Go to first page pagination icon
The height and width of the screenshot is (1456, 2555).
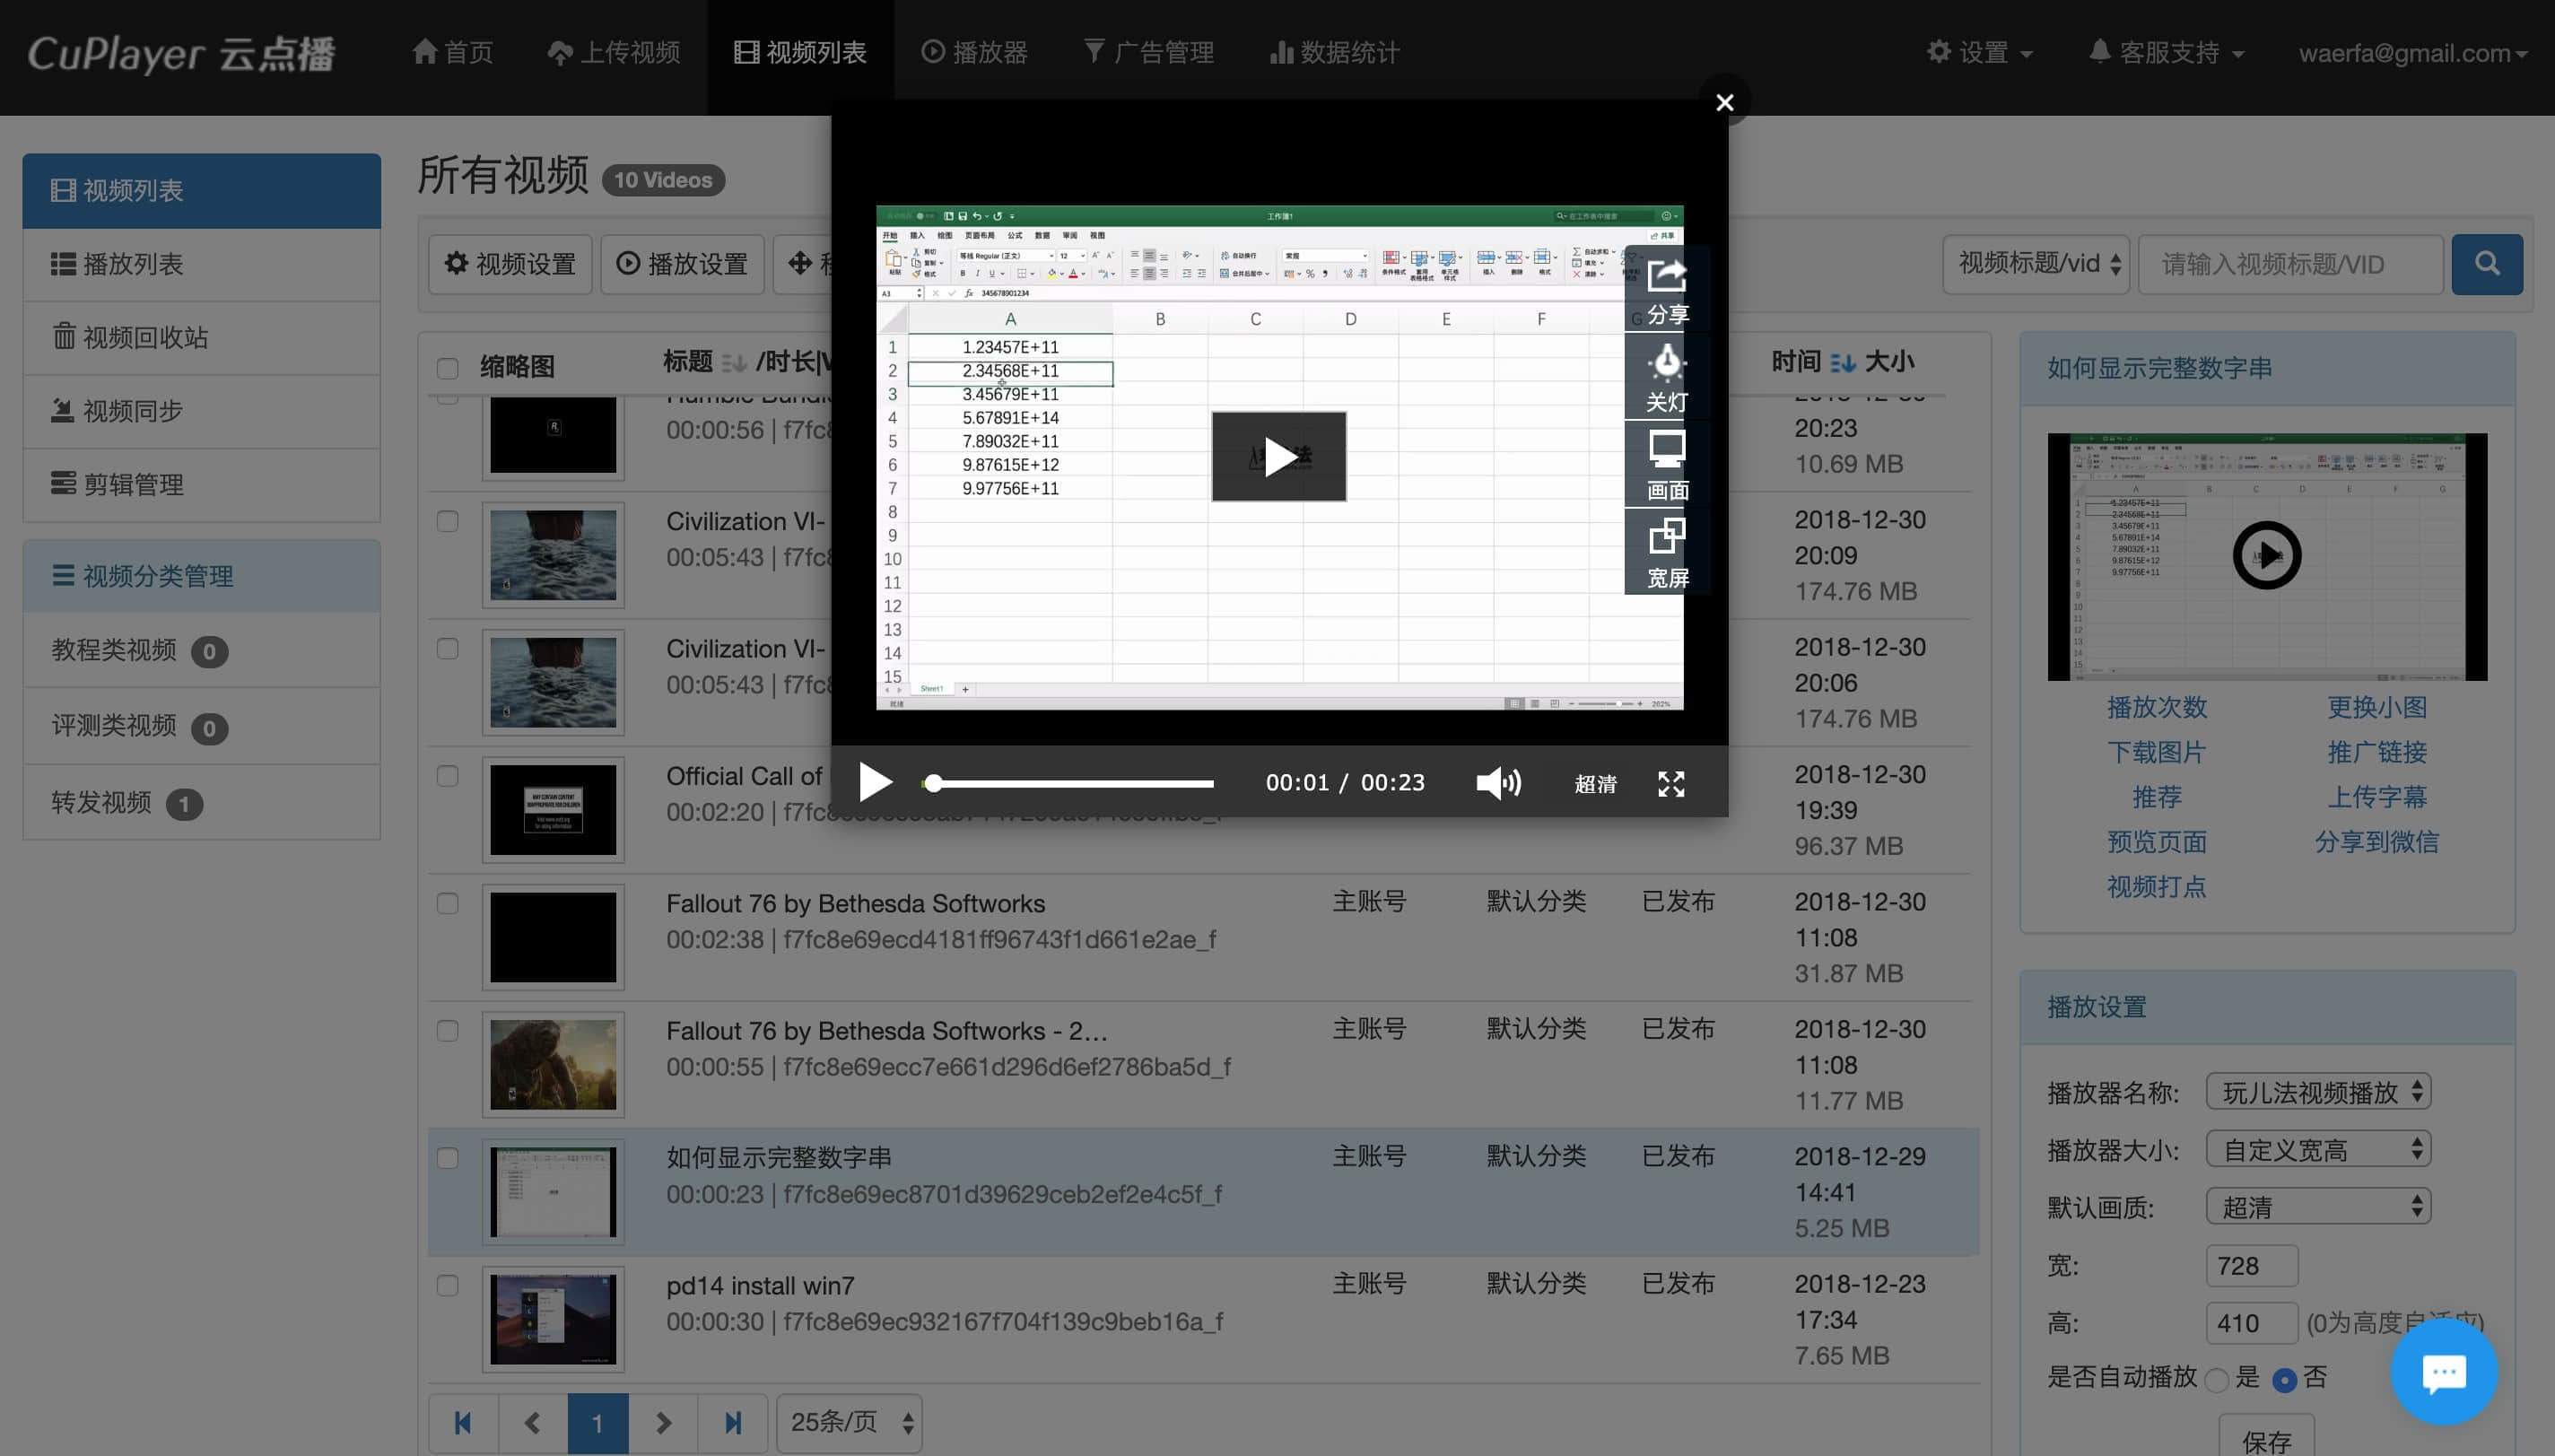point(463,1422)
